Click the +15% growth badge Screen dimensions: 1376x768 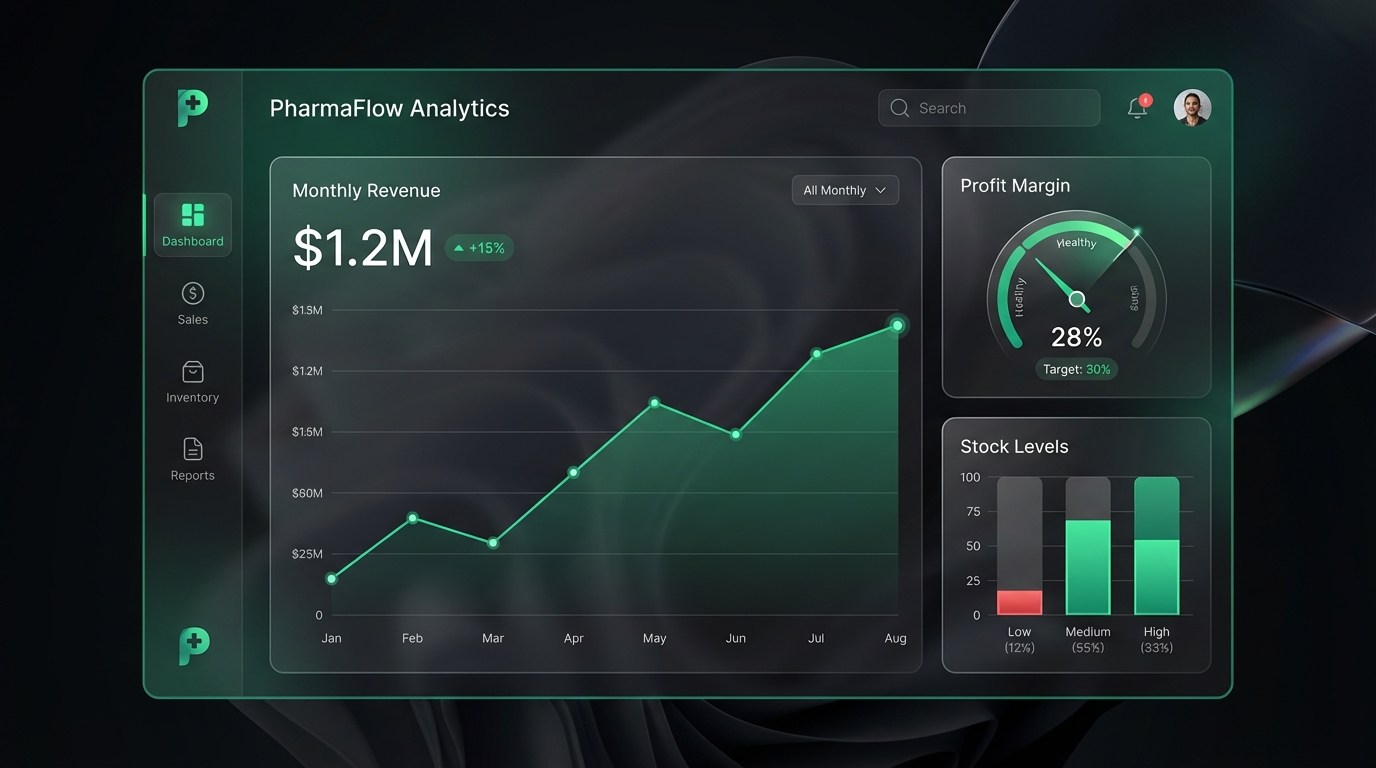click(479, 248)
